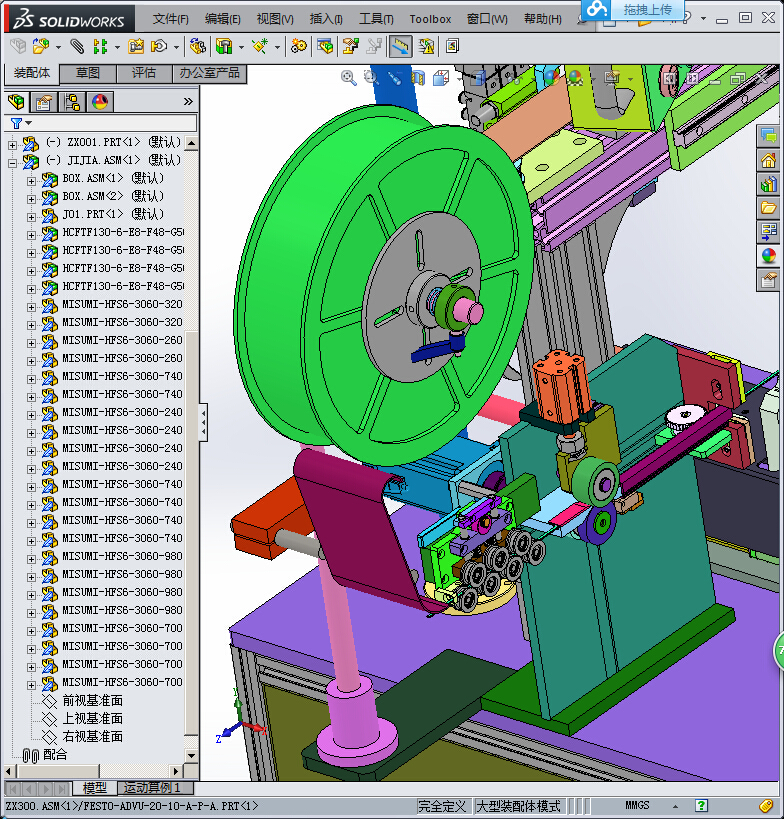This screenshot has height=819, width=784.
Task: Click feature tree scroll right arrow
Action: click(x=176, y=771)
